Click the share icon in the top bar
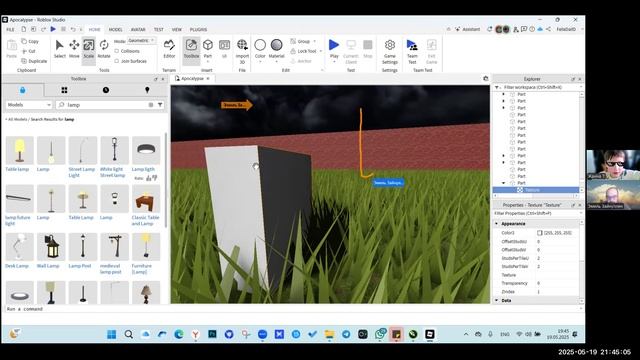This screenshot has height=360, width=640. pos(548,29)
